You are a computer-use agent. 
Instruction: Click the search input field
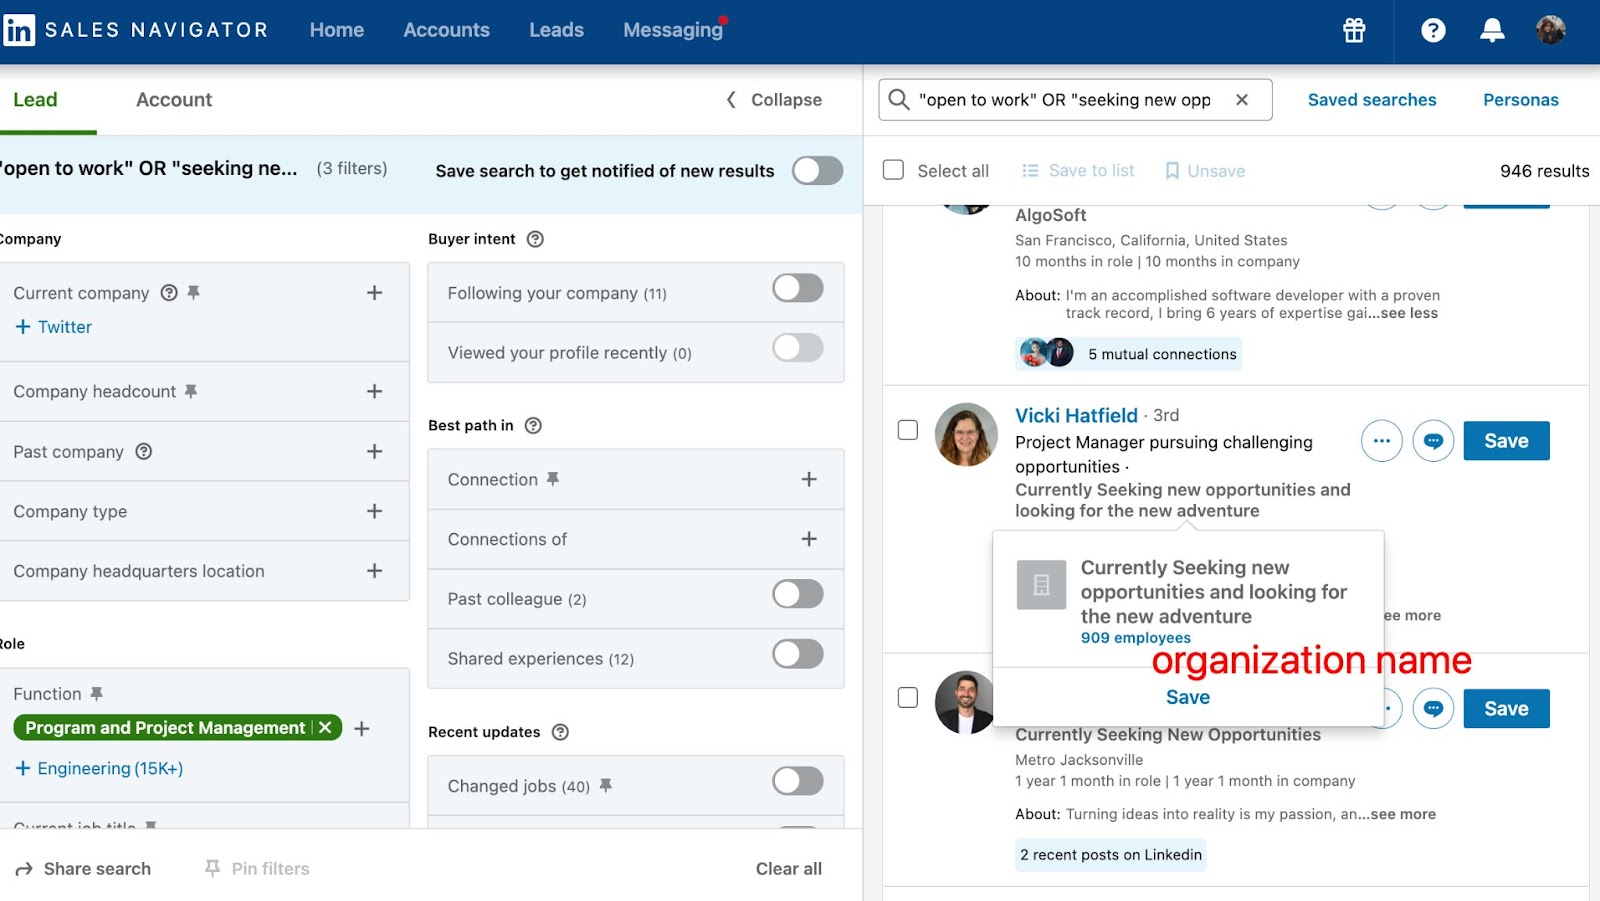pos(1070,99)
